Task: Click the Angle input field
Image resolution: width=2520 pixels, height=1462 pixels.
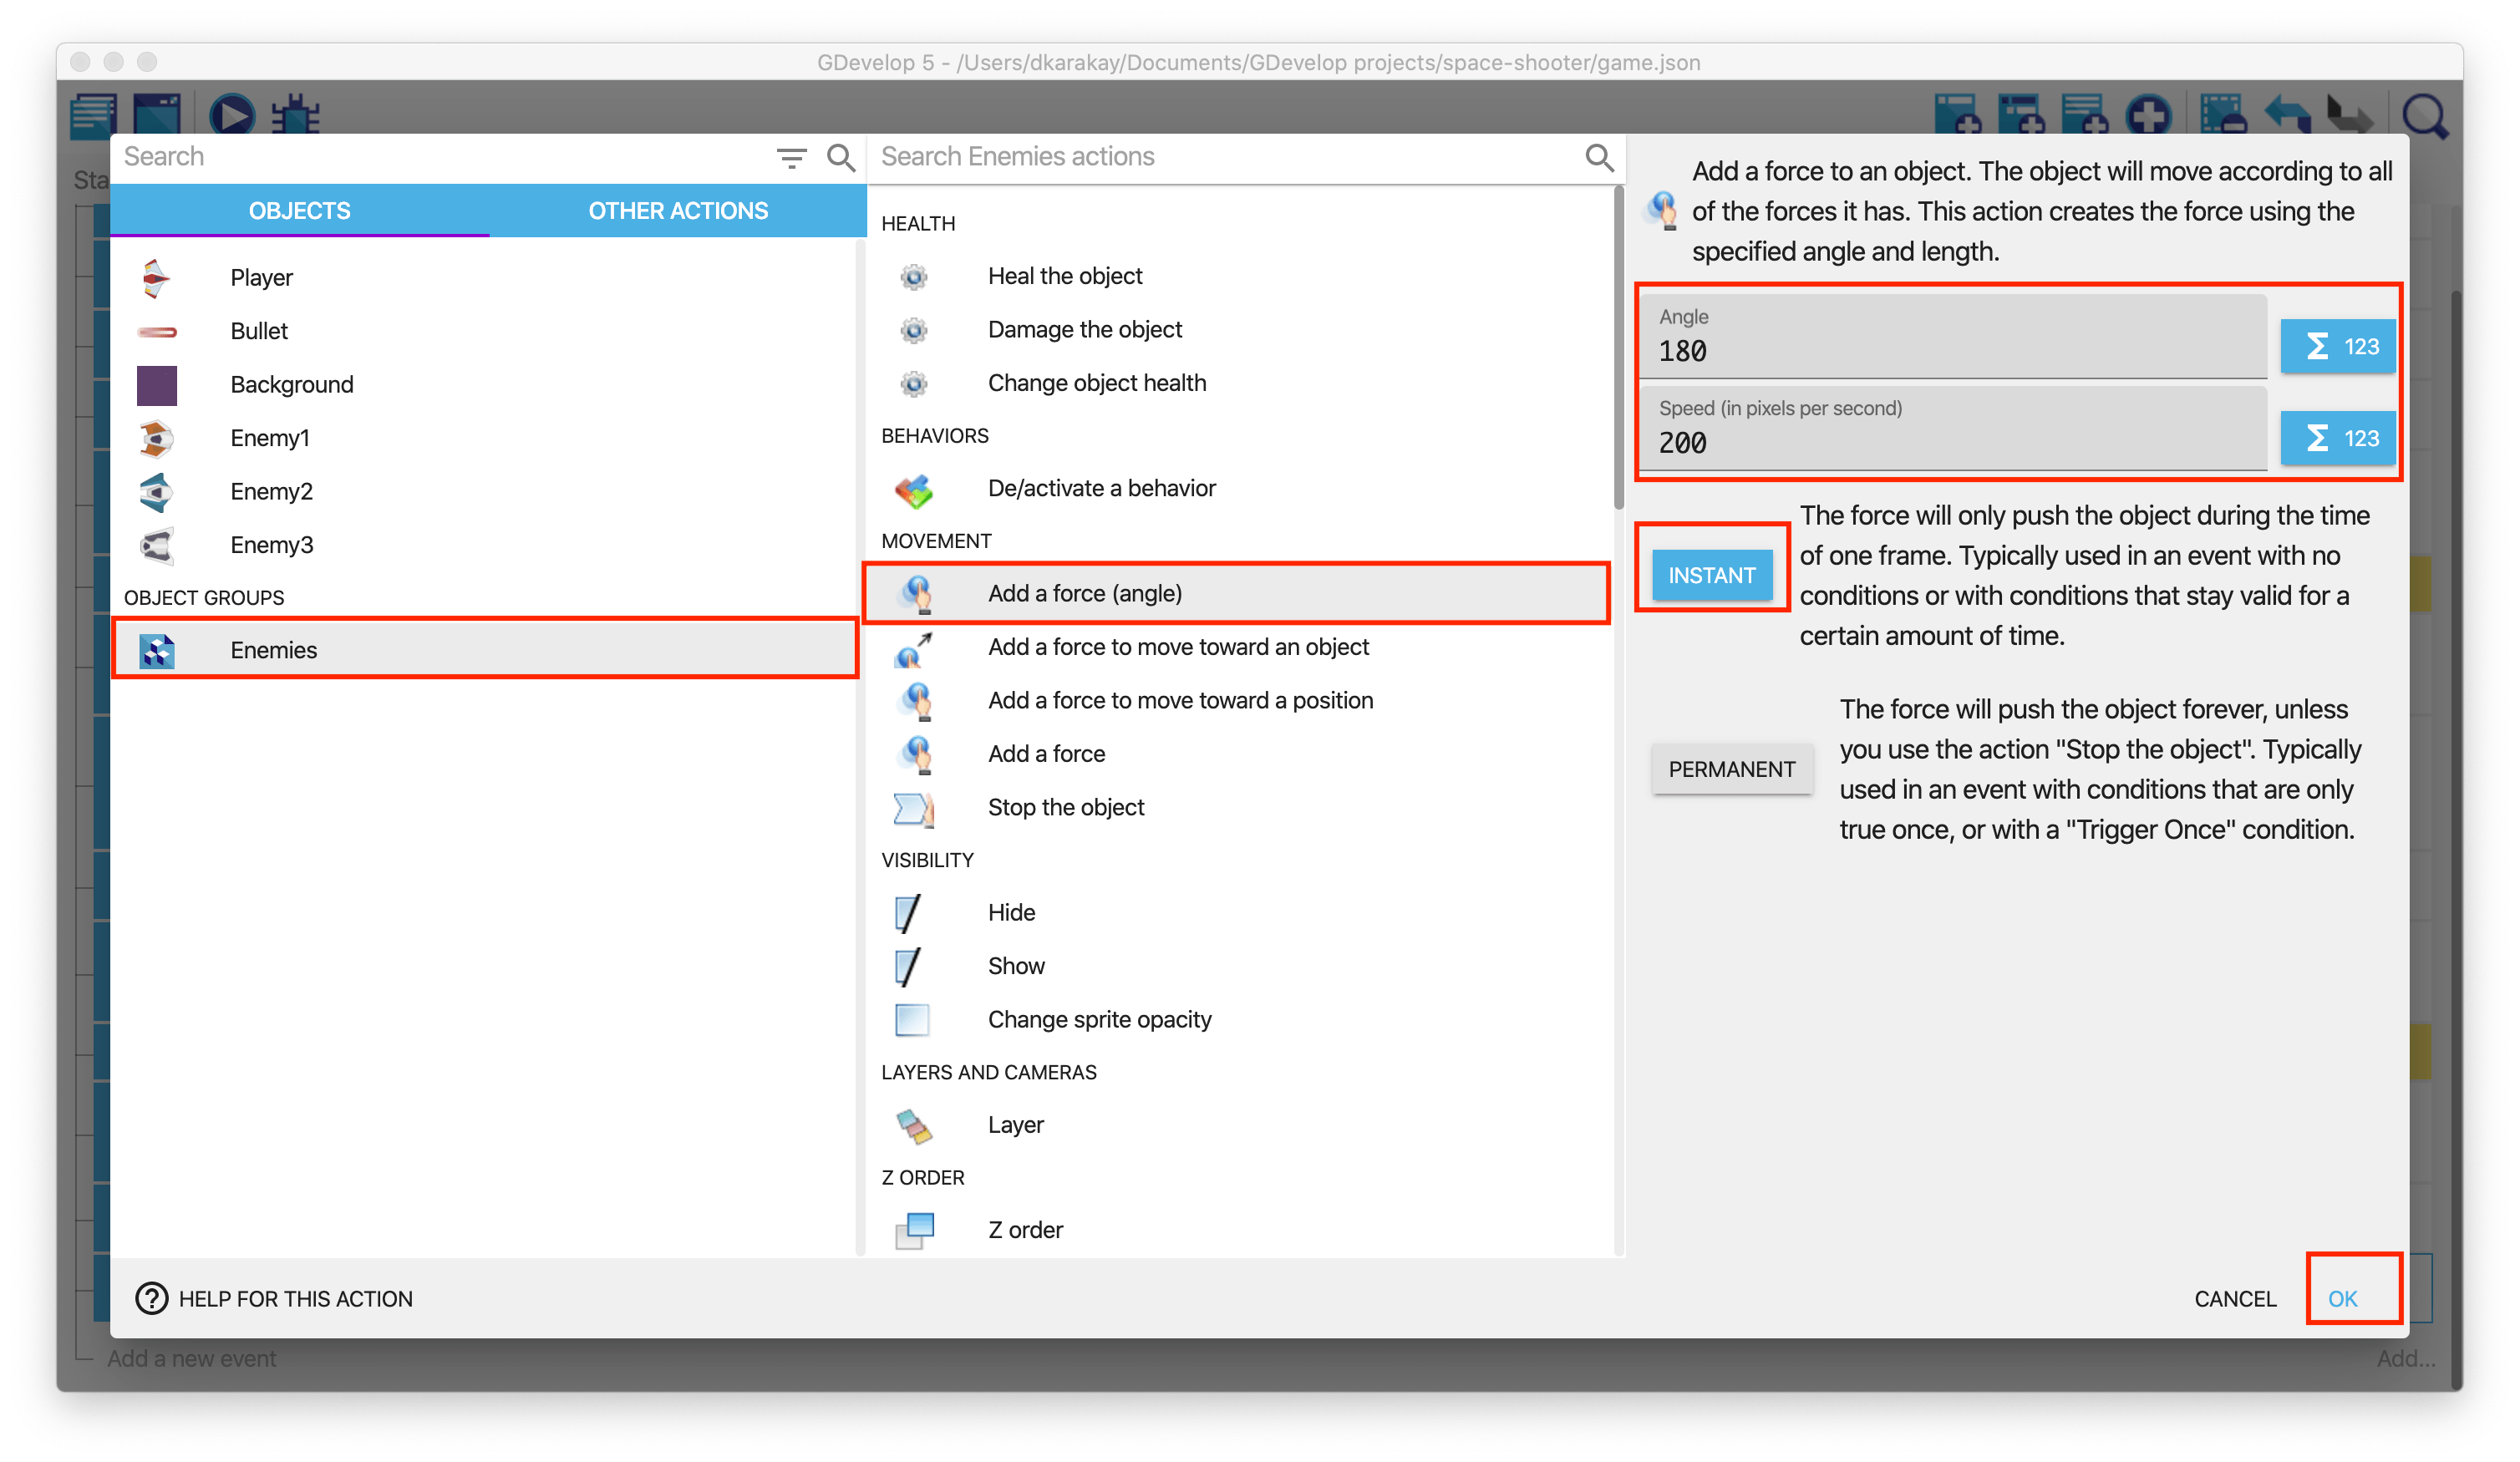Action: pyautogui.click(x=1950, y=351)
